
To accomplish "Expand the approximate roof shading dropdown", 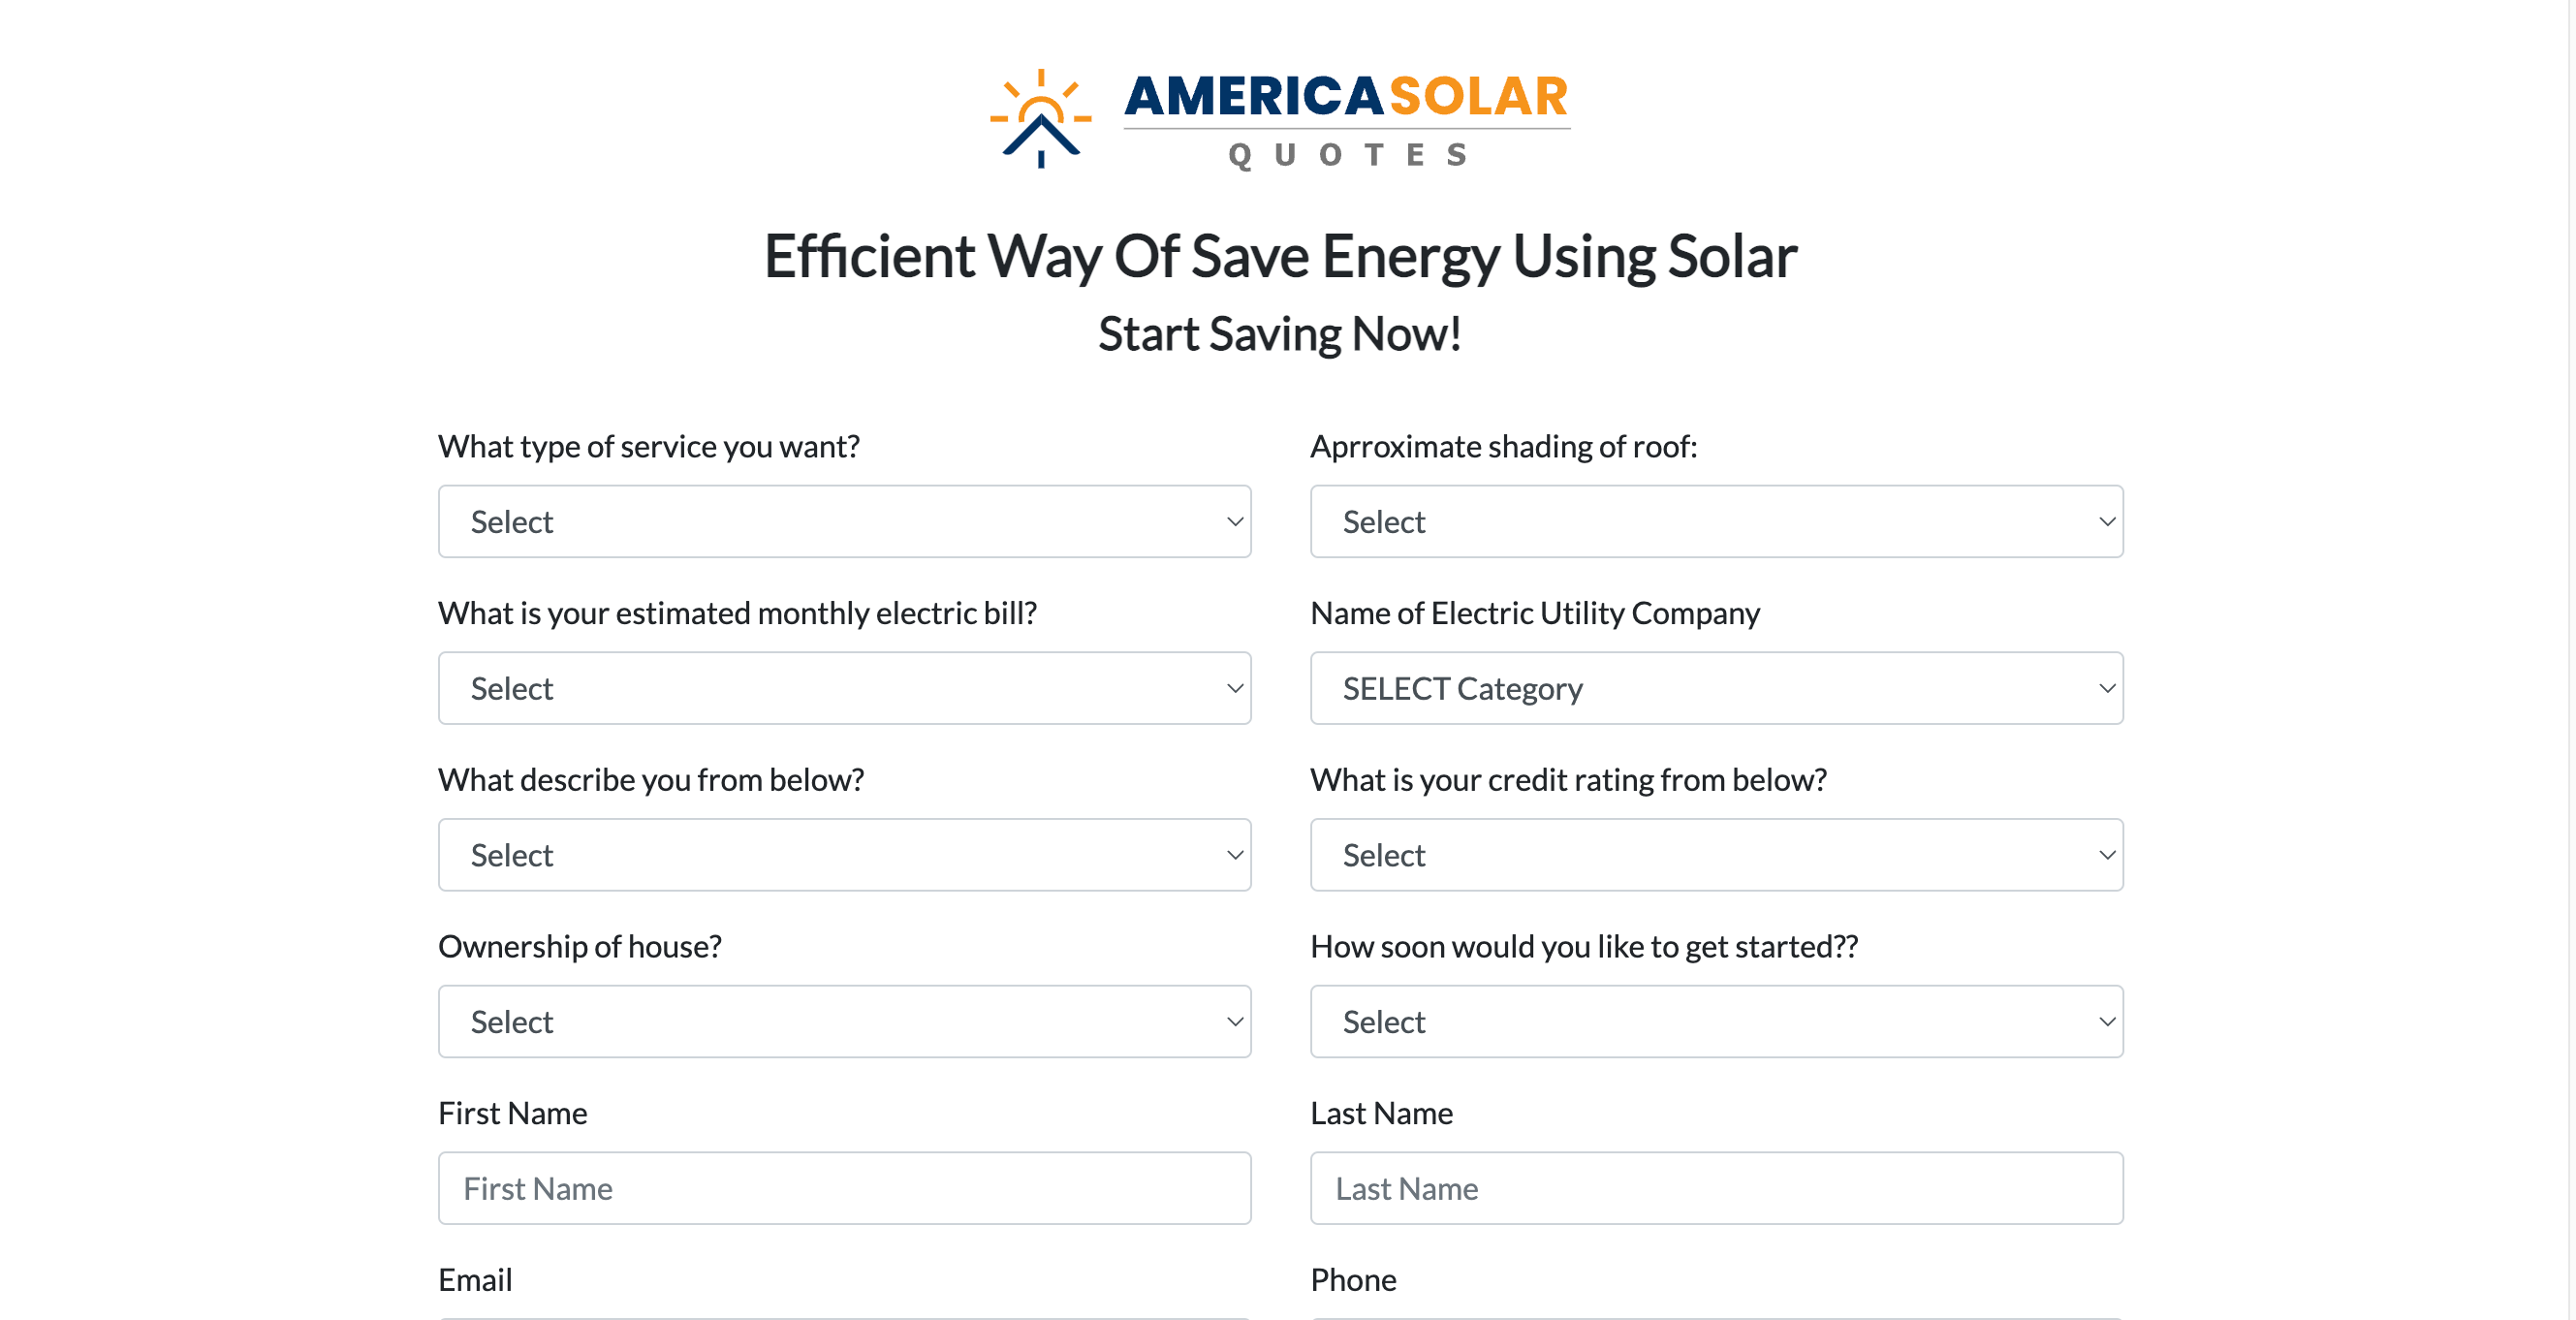I will [1716, 521].
